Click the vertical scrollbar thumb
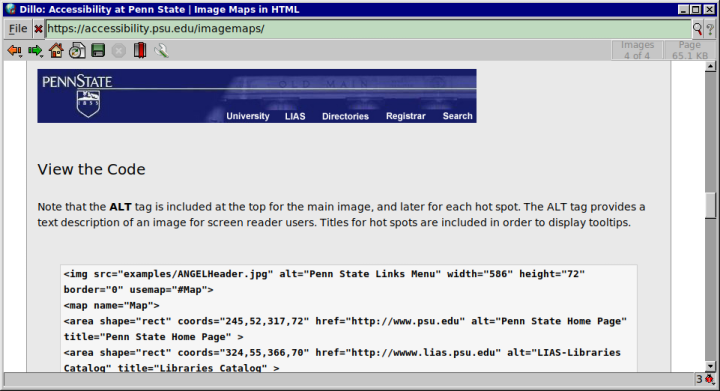 (x=710, y=205)
